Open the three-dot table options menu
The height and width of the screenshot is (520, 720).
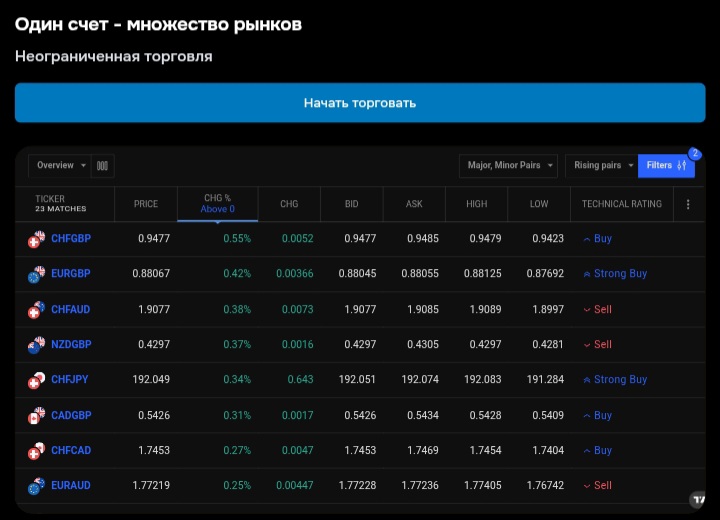(x=688, y=204)
